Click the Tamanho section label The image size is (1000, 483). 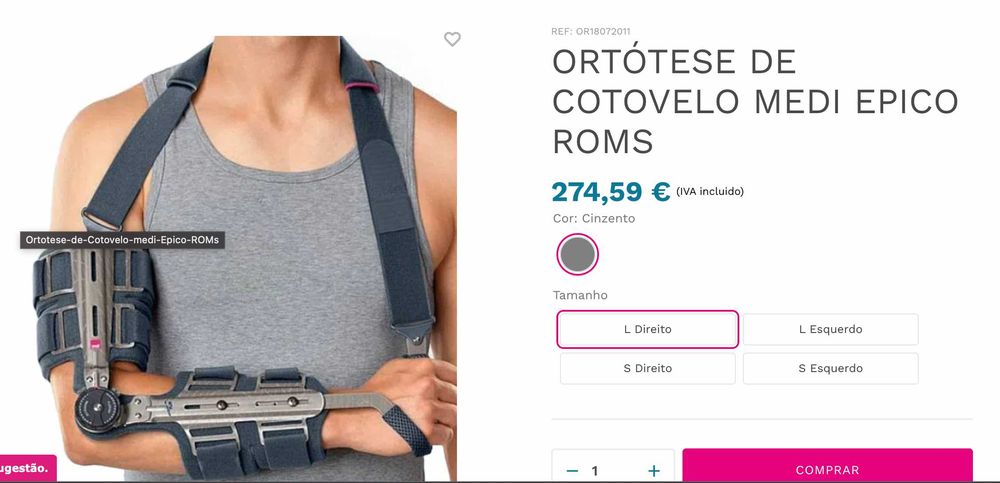[x=580, y=295]
